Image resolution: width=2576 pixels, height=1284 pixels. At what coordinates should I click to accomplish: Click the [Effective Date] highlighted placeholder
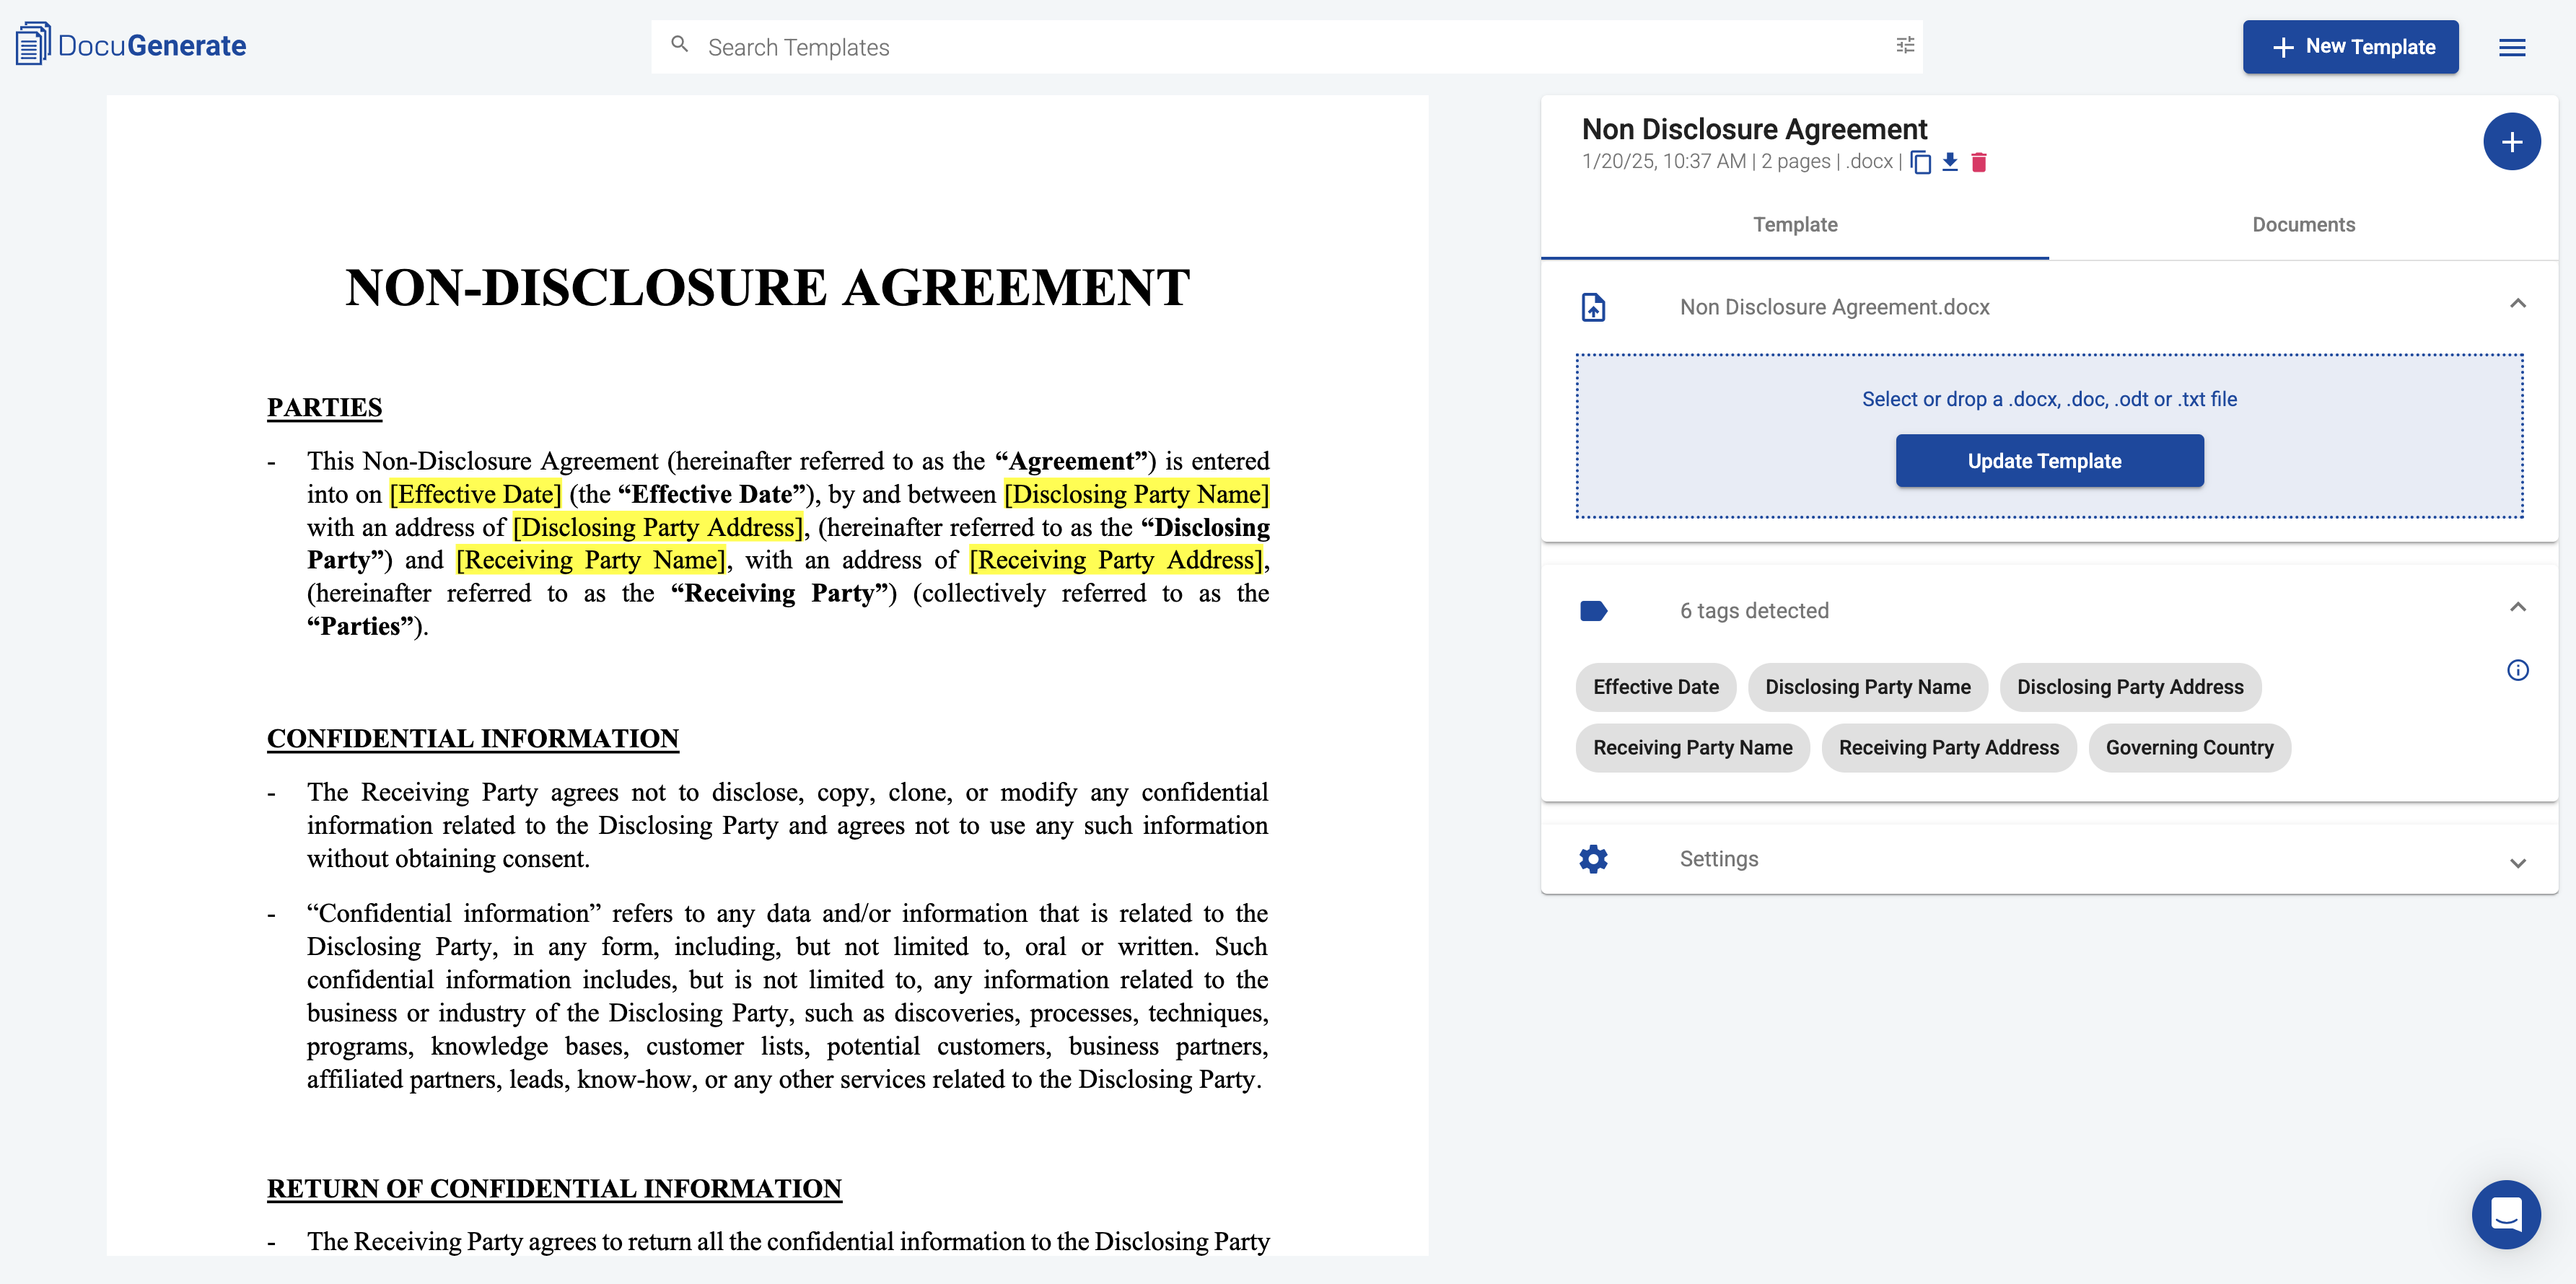click(x=475, y=494)
